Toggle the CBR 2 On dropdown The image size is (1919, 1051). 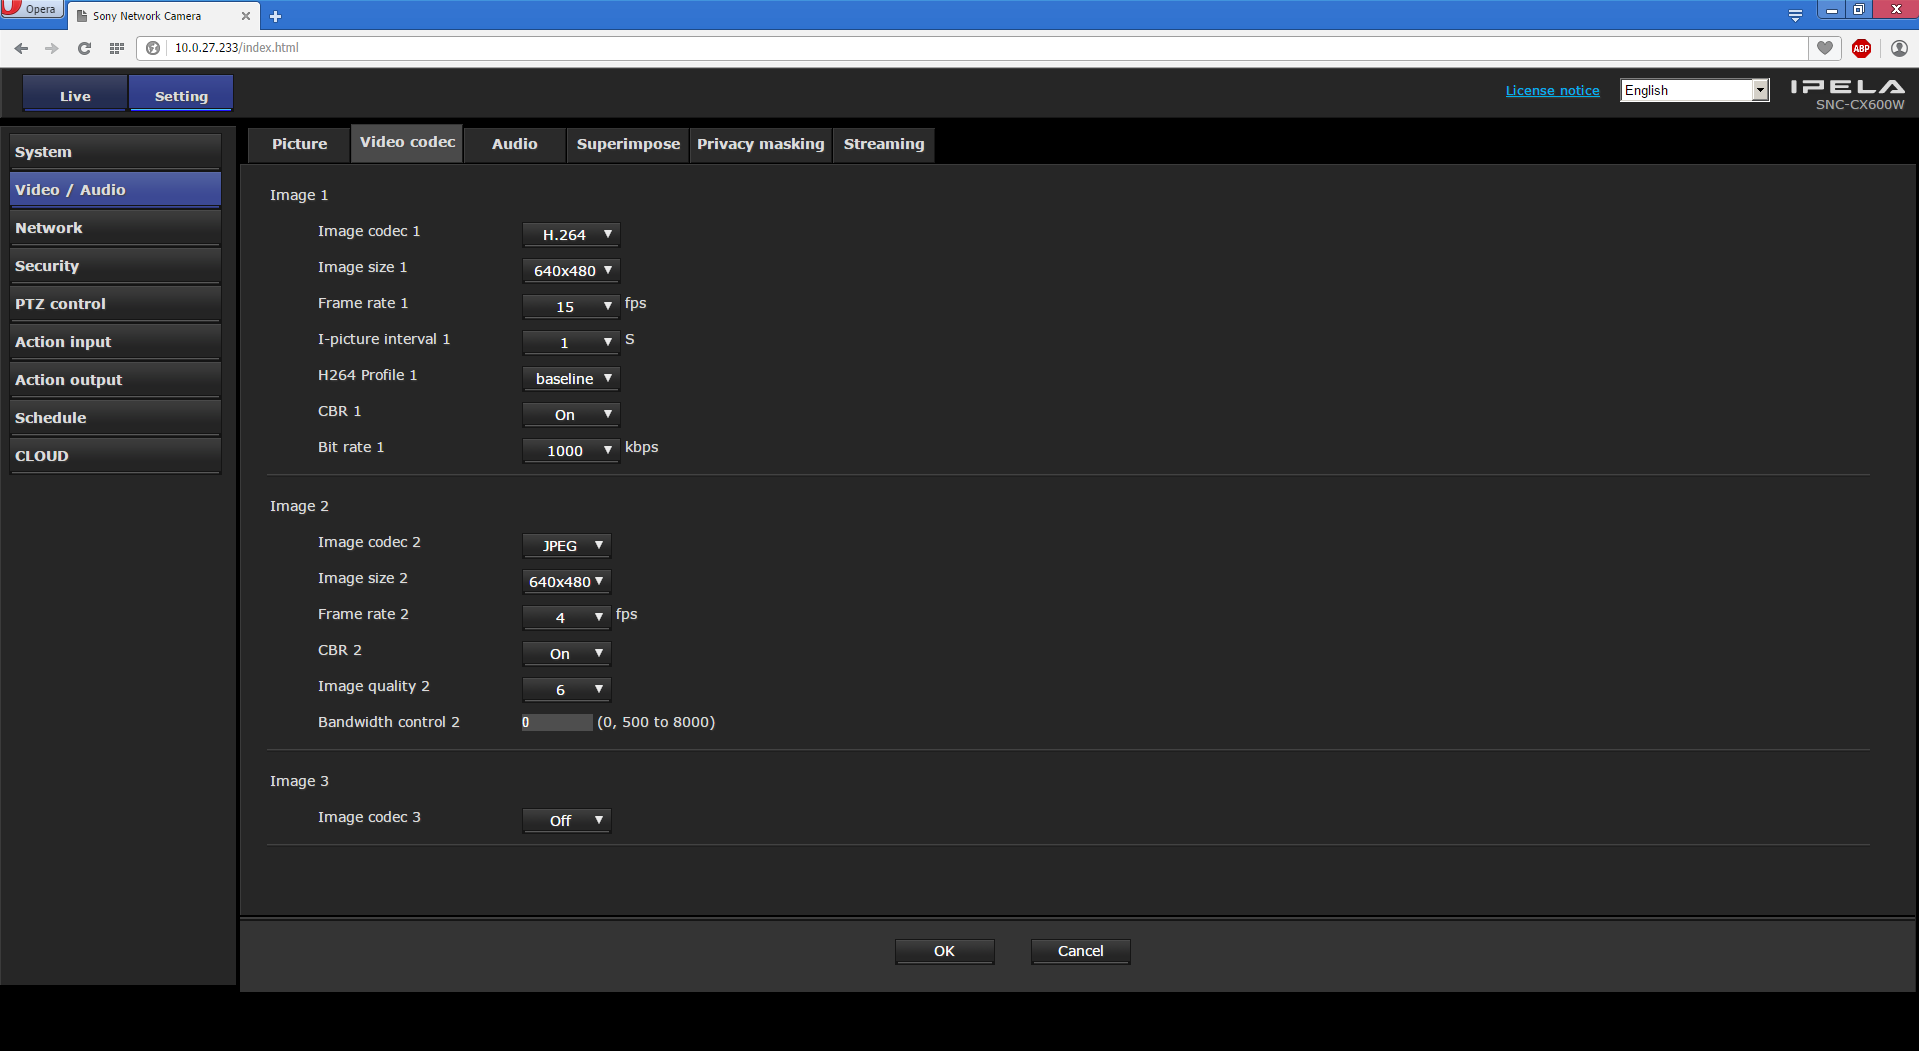(566, 654)
